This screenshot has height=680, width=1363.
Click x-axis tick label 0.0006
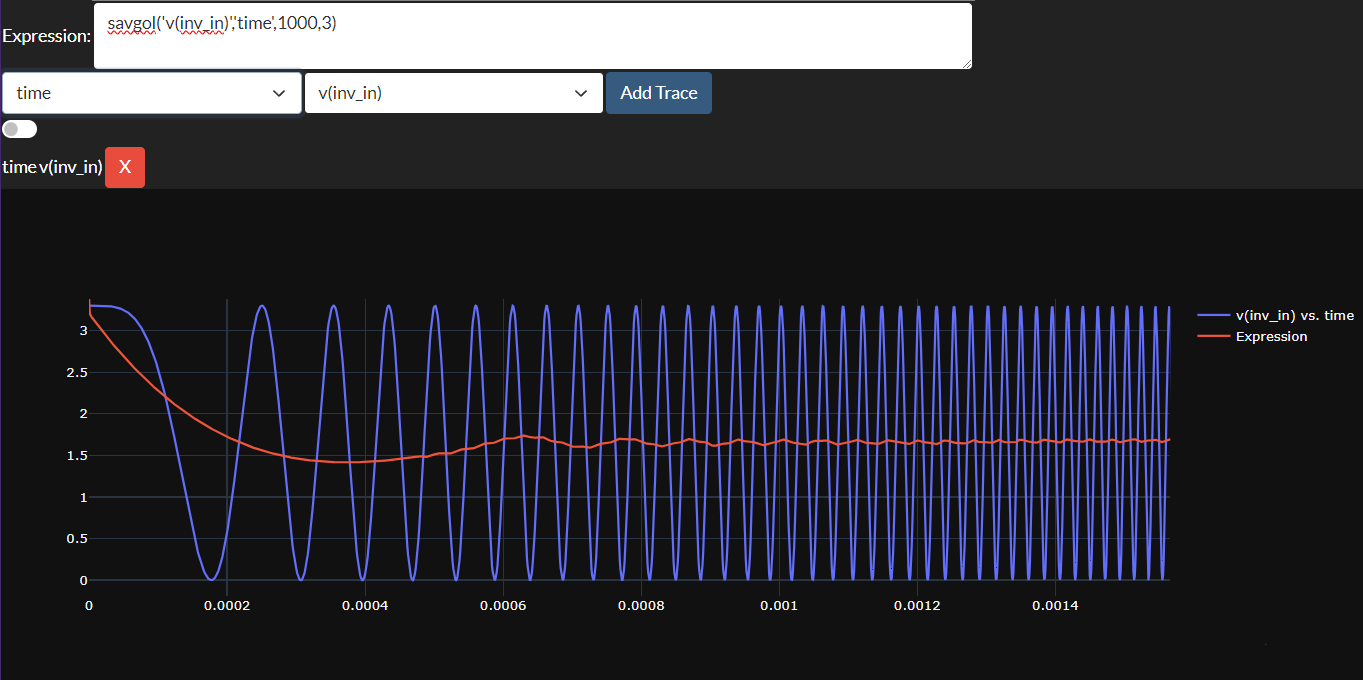503,606
